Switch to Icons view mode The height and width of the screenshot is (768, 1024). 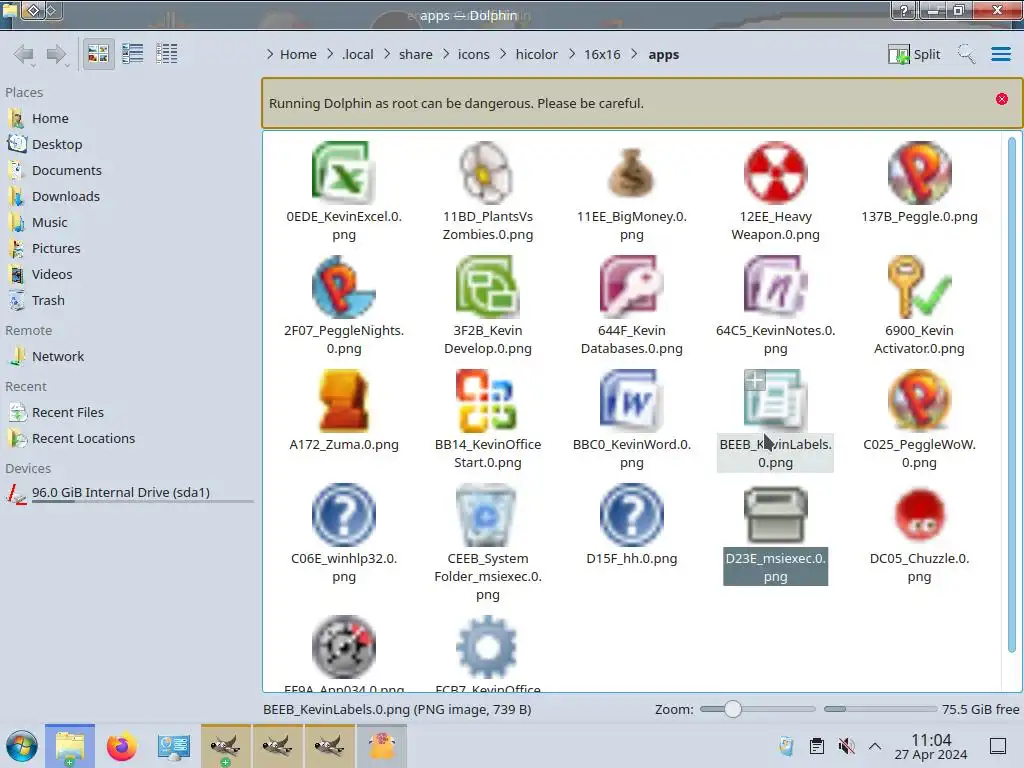pyautogui.click(x=98, y=54)
